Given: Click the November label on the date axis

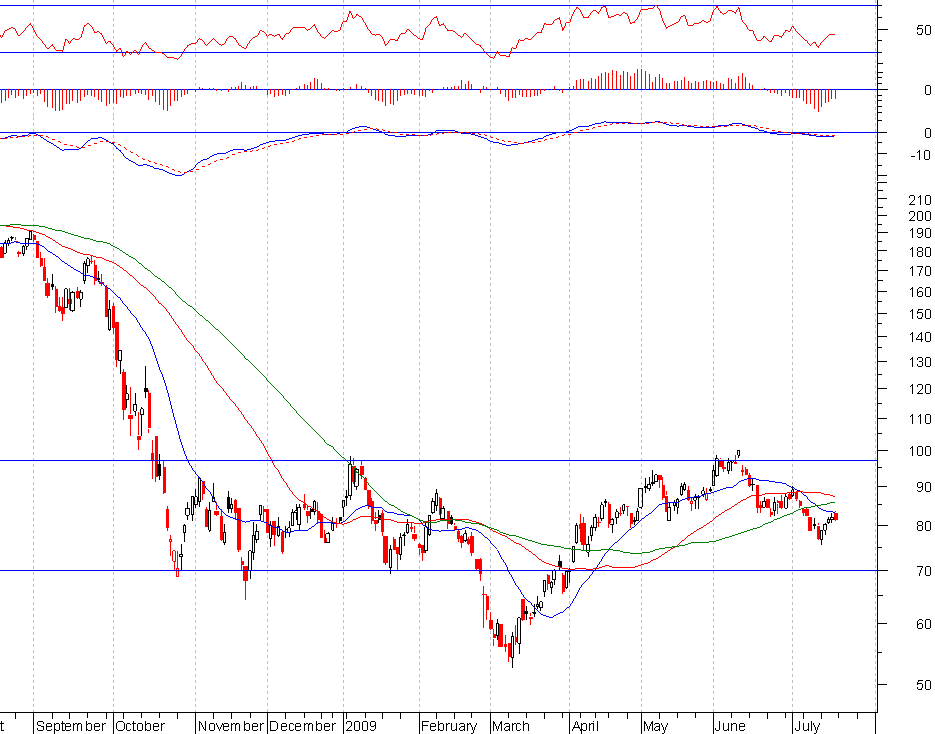Looking at the screenshot, I should click(x=230, y=726).
